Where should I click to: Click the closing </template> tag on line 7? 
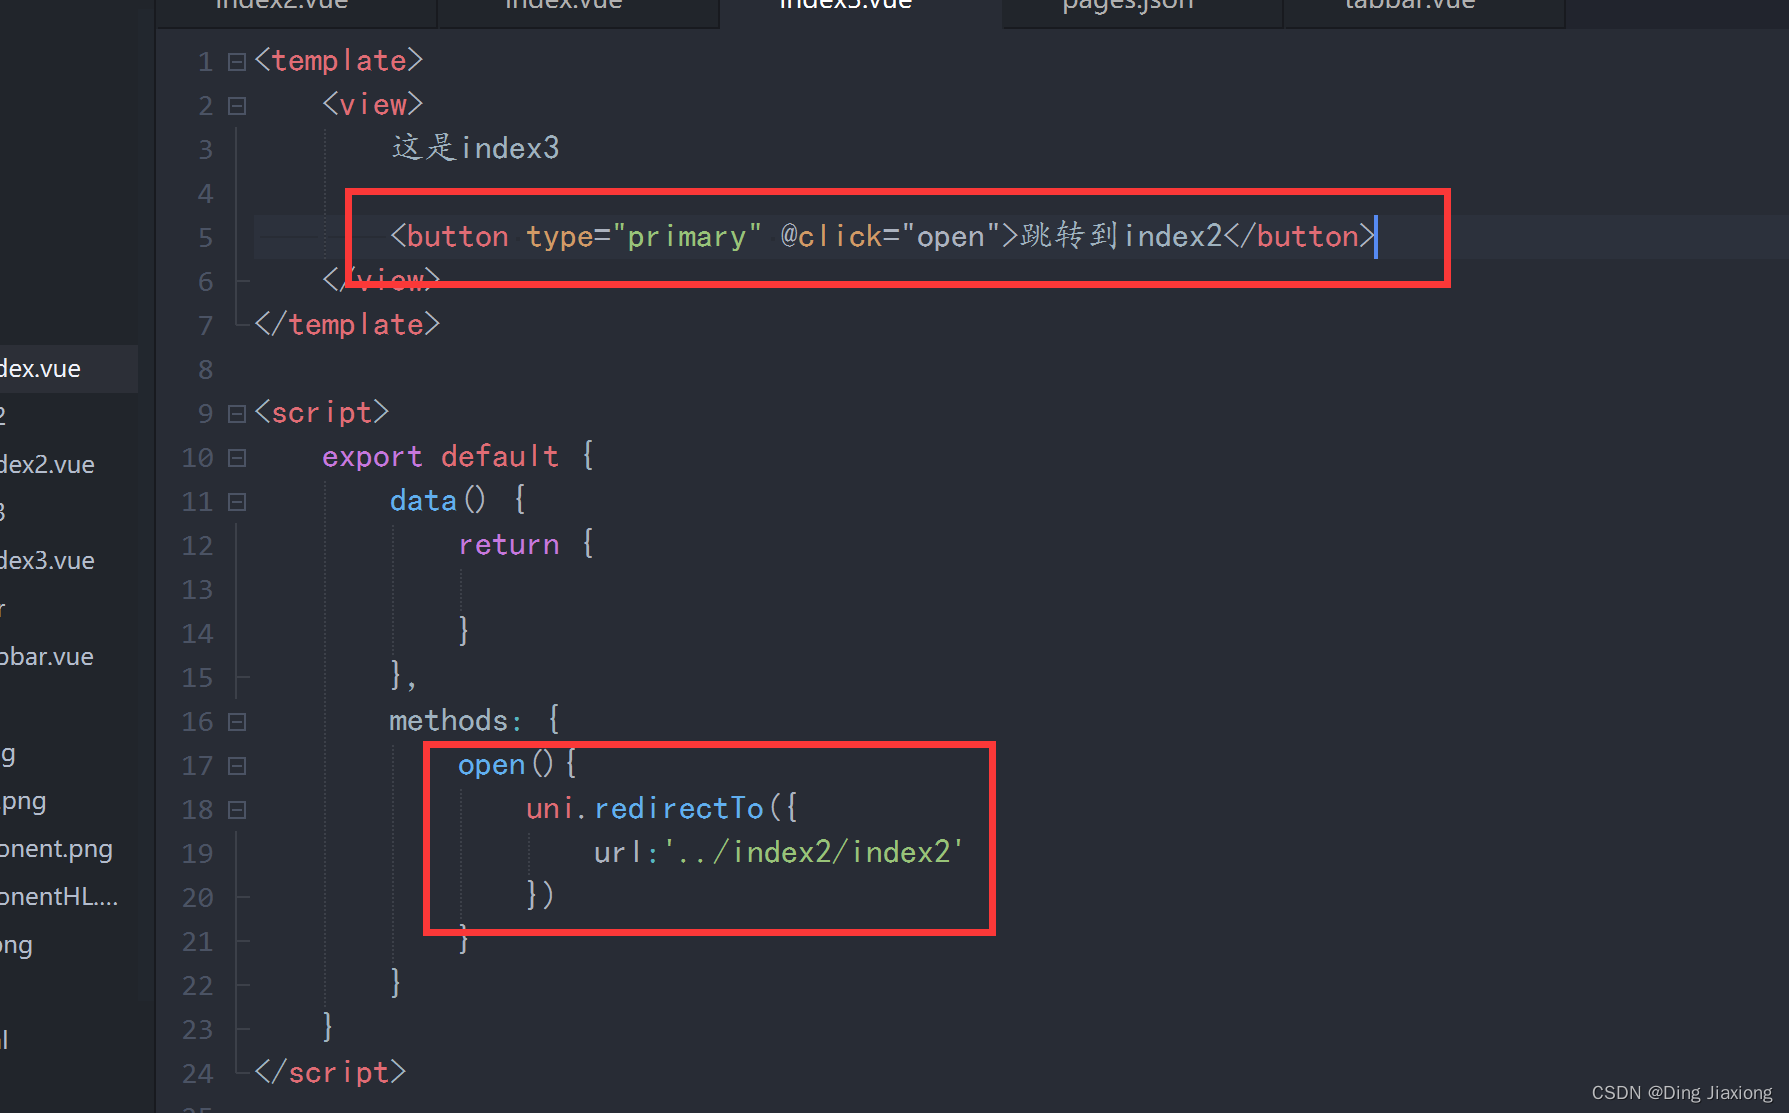347,325
